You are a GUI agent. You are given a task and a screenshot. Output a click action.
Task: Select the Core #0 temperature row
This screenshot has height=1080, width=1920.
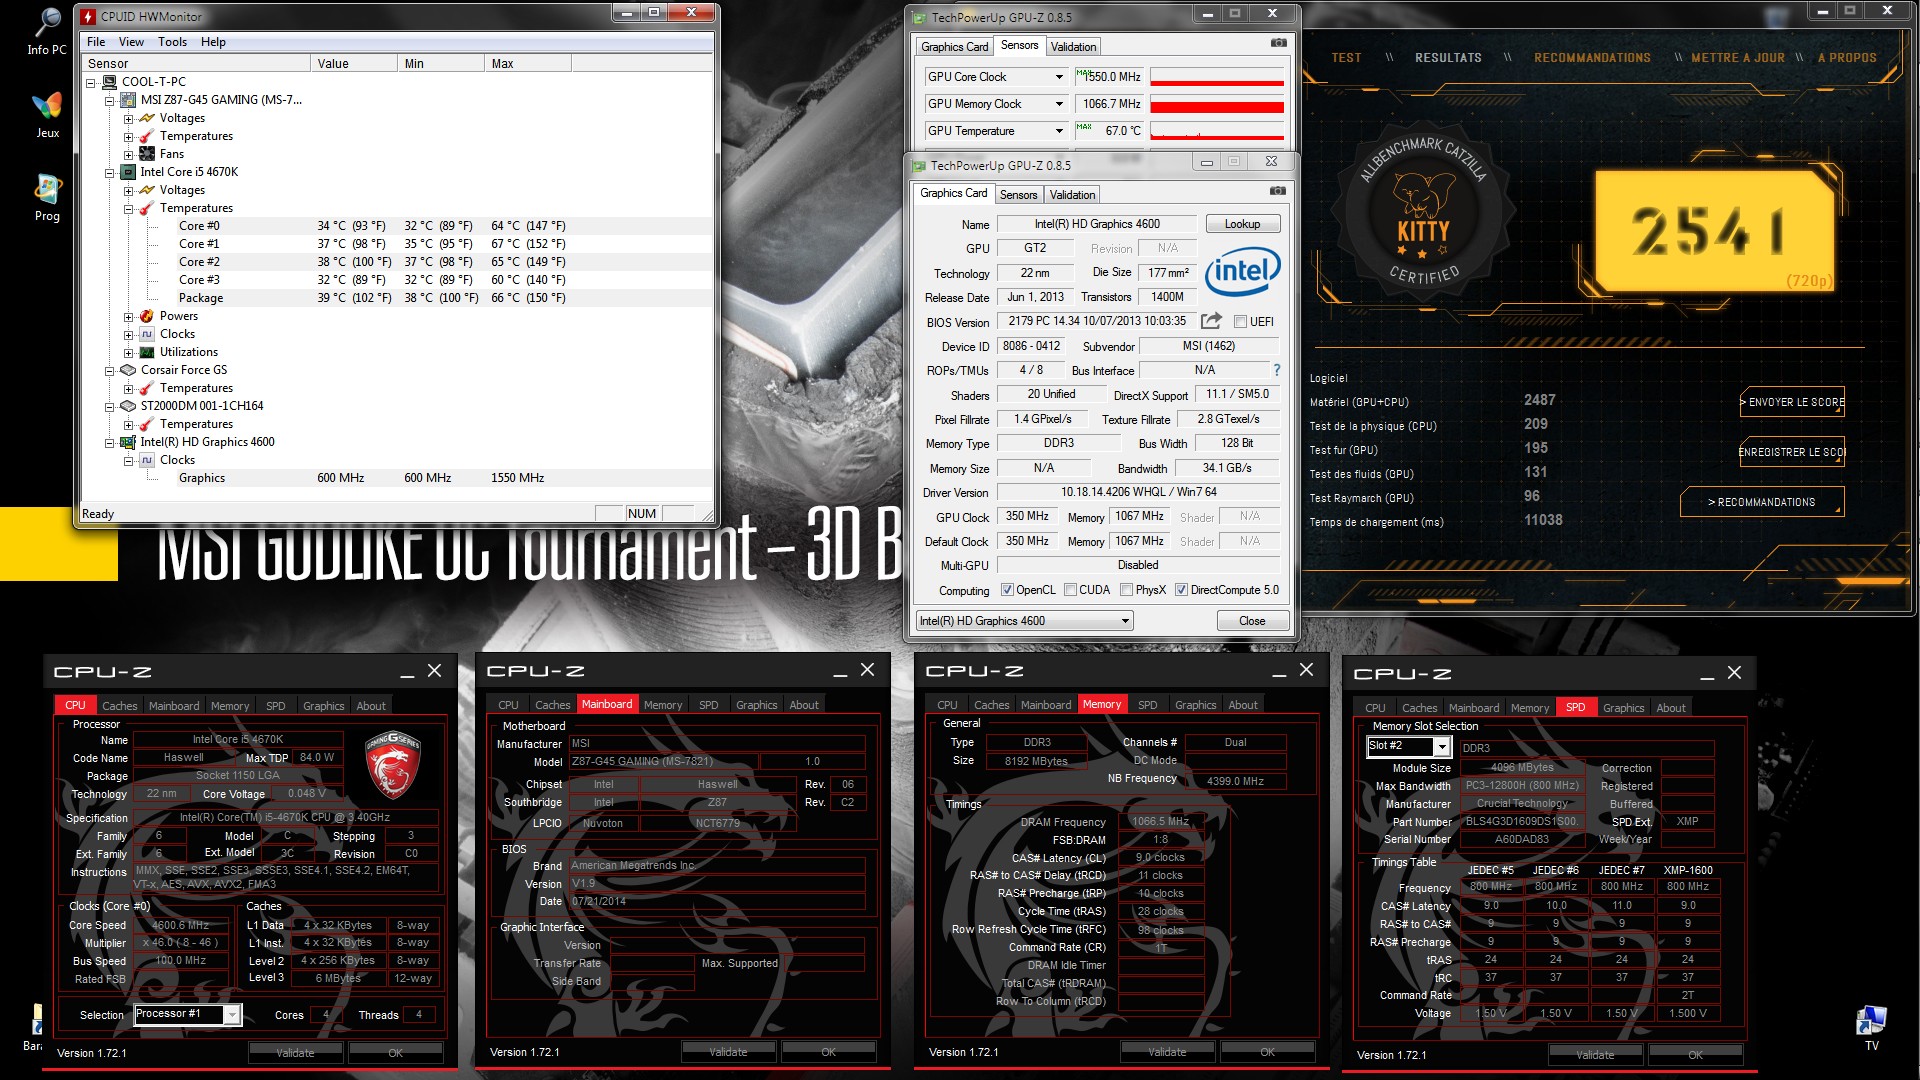coord(398,226)
